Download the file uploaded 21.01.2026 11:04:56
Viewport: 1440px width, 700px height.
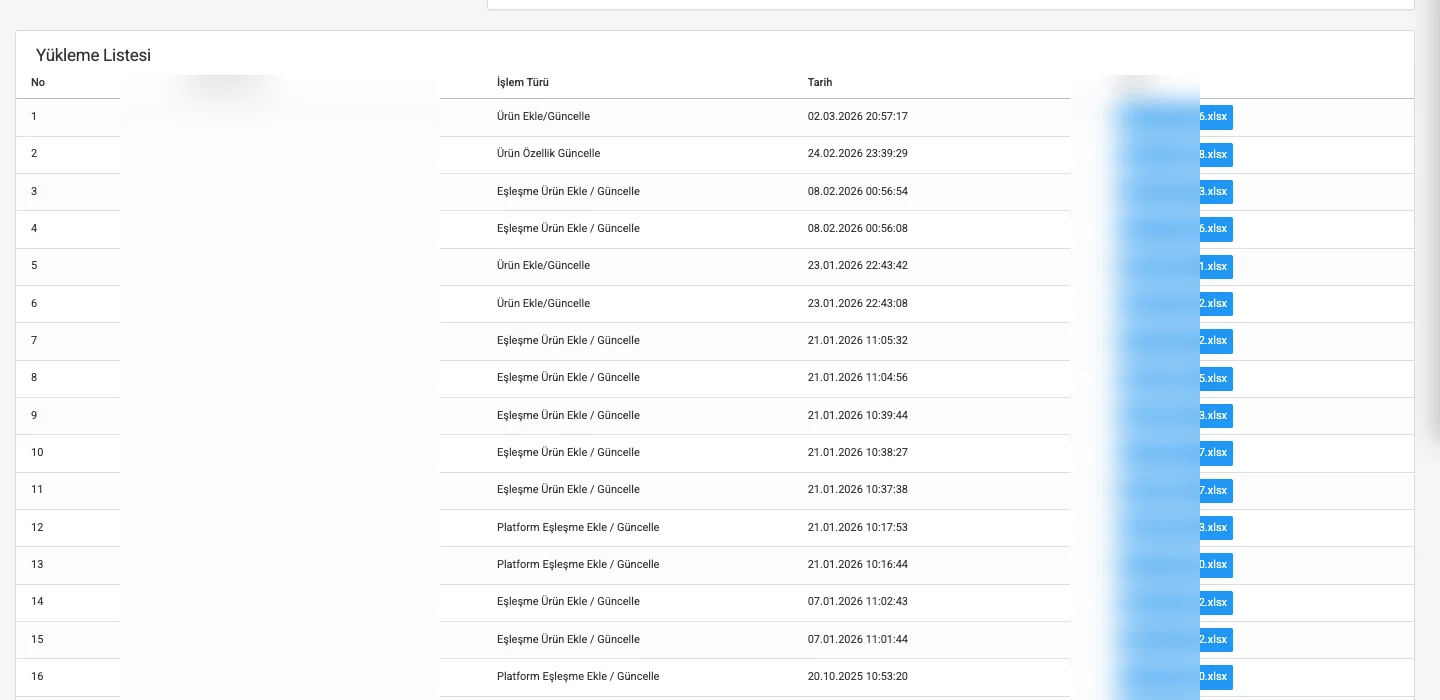pyautogui.click(x=1214, y=379)
